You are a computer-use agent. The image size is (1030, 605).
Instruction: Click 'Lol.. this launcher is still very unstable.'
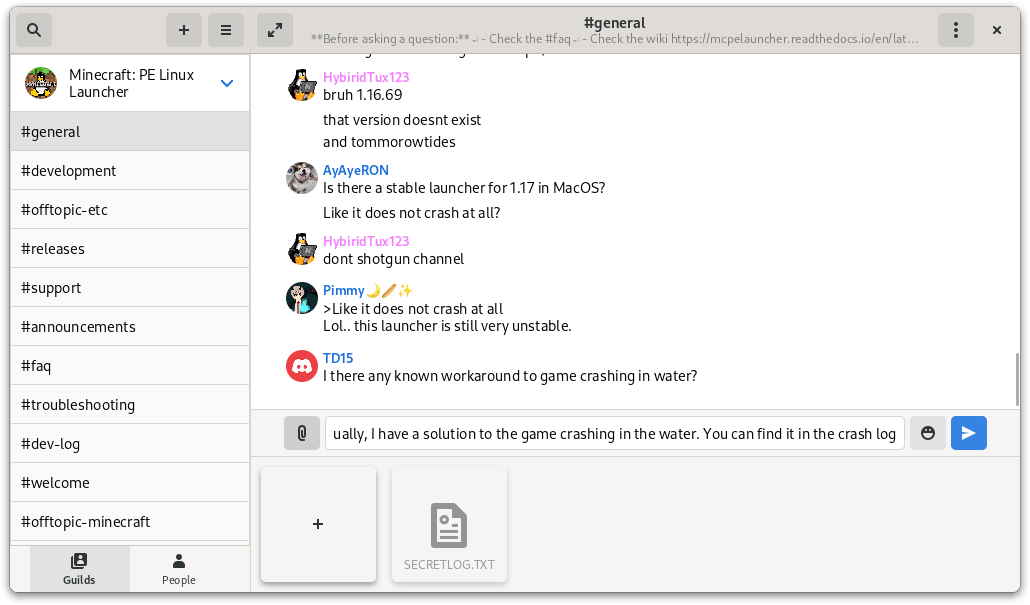pos(447,326)
